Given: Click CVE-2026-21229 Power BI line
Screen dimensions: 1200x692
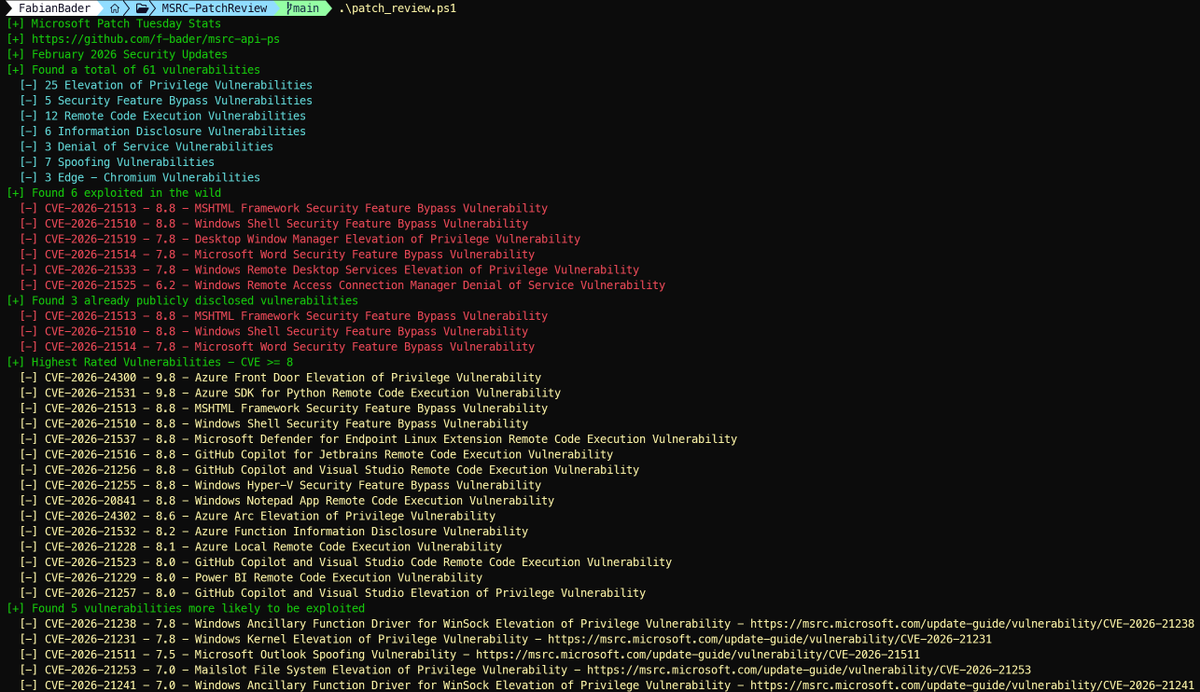Looking at the screenshot, I should click(251, 577).
